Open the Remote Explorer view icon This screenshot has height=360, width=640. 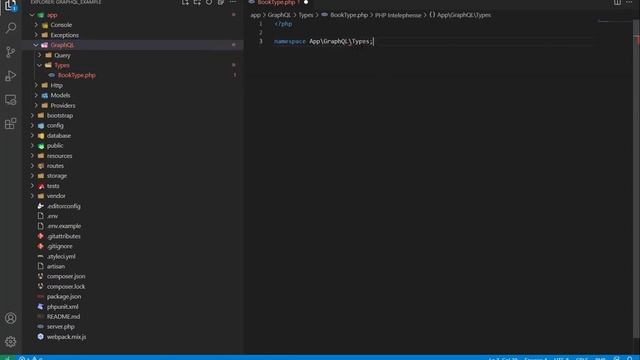[x=11, y=100]
